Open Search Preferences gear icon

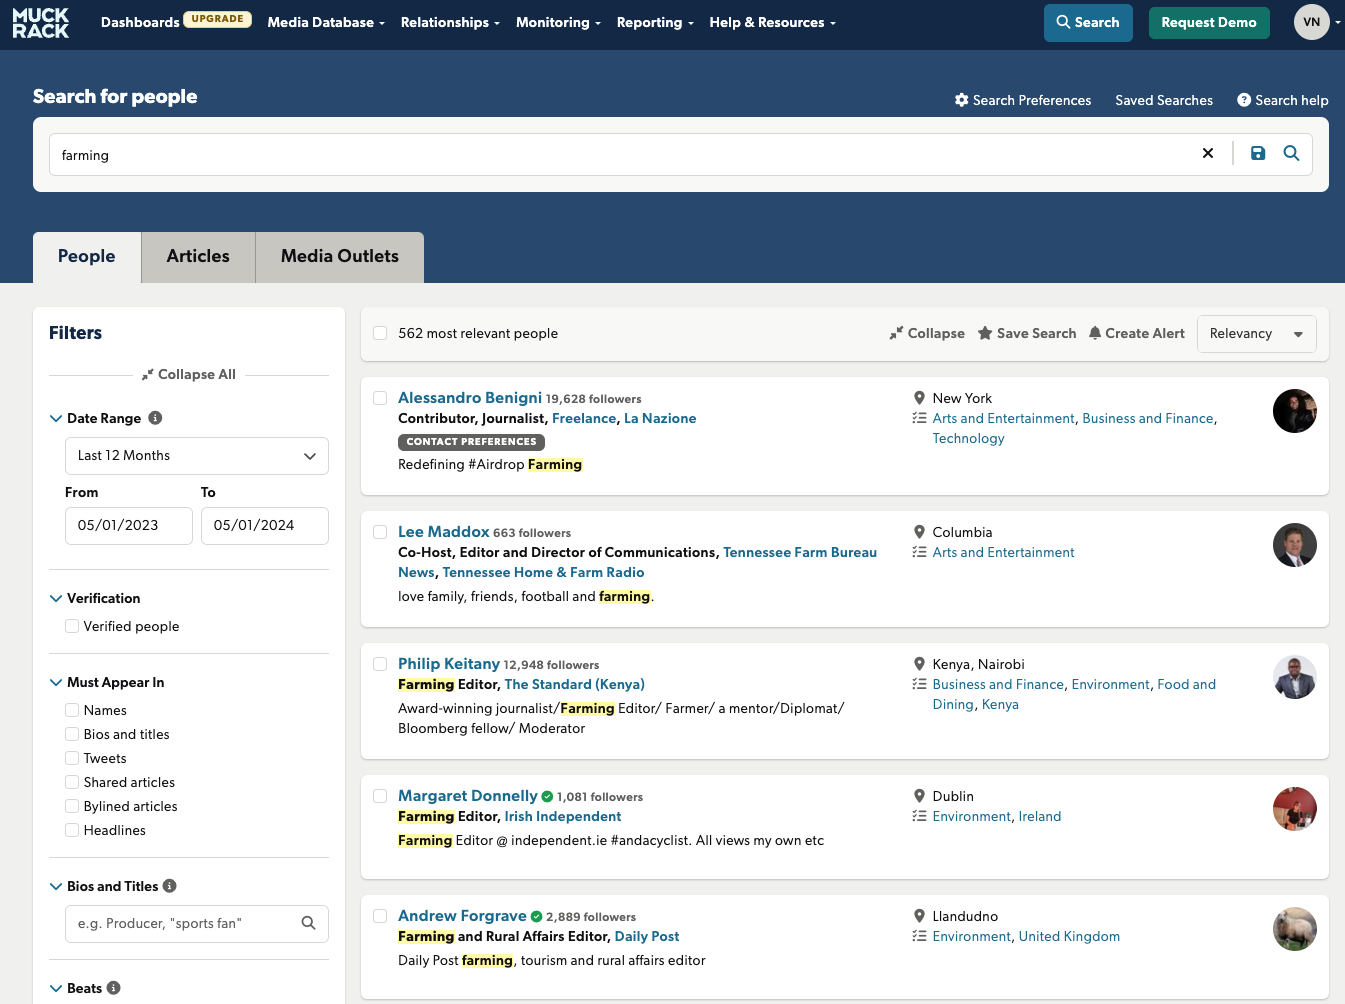(x=962, y=100)
